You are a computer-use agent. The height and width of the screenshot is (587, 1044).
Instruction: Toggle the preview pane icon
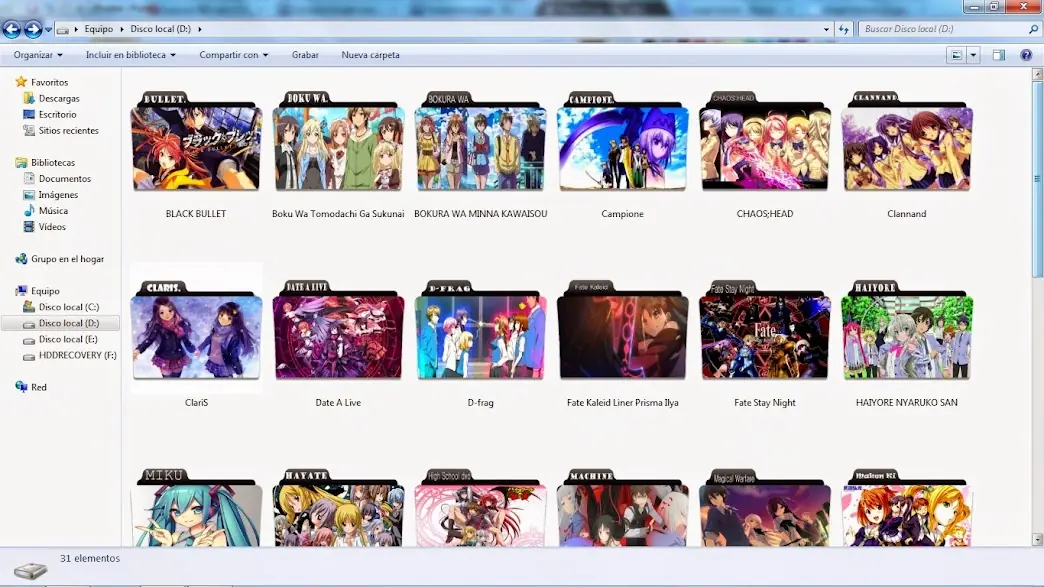click(999, 55)
